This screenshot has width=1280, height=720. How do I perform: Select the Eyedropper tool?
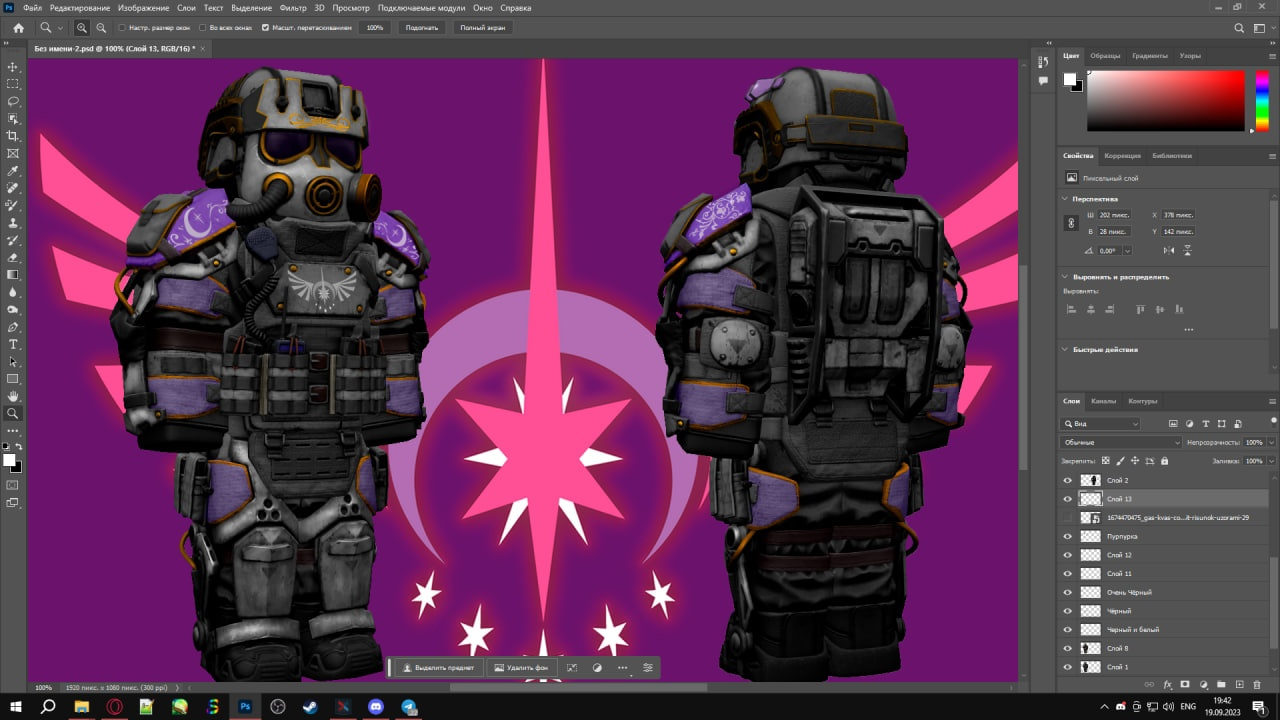click(x=13, y=171)
